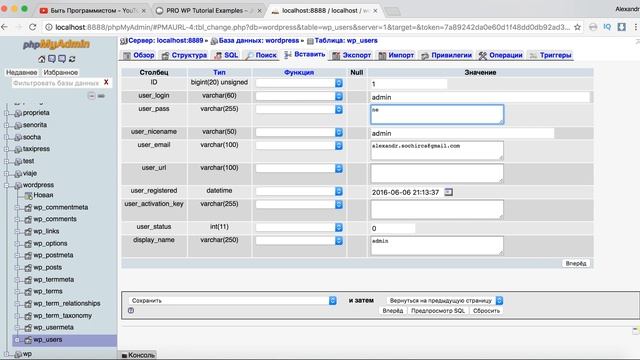Click Вперёд button under the form table
The width and height of the screenshot is (640, 360).
click(x=576, y=263)
